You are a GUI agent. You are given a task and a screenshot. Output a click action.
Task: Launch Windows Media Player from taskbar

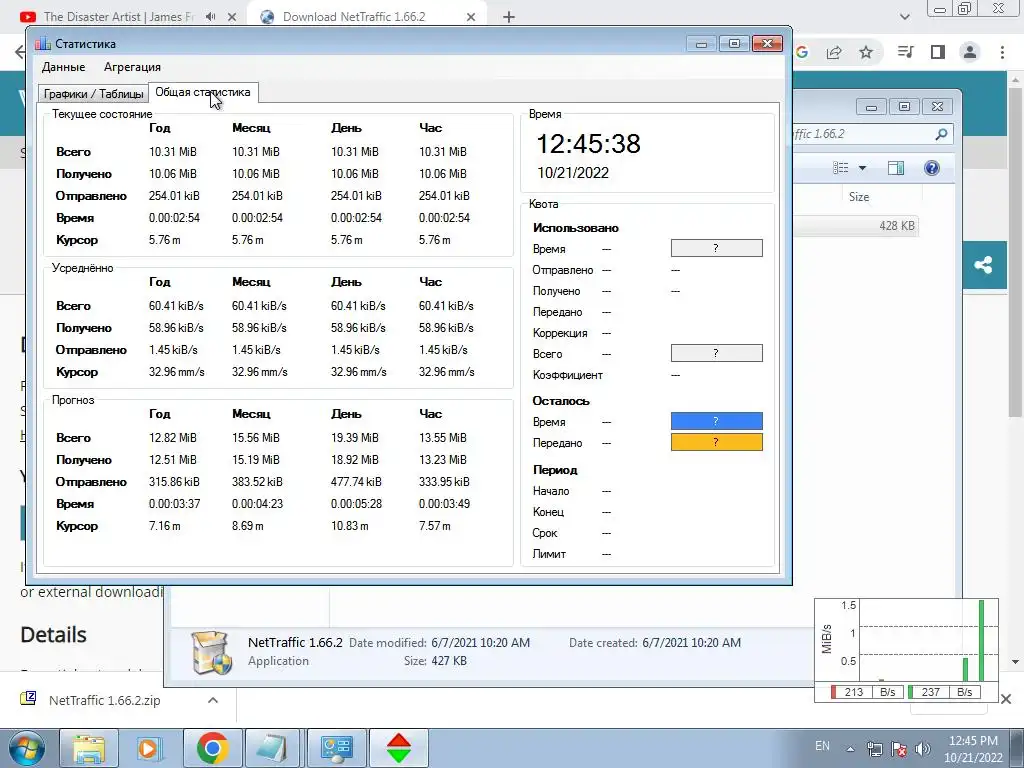pyautogui.click(x=150, y=748)
